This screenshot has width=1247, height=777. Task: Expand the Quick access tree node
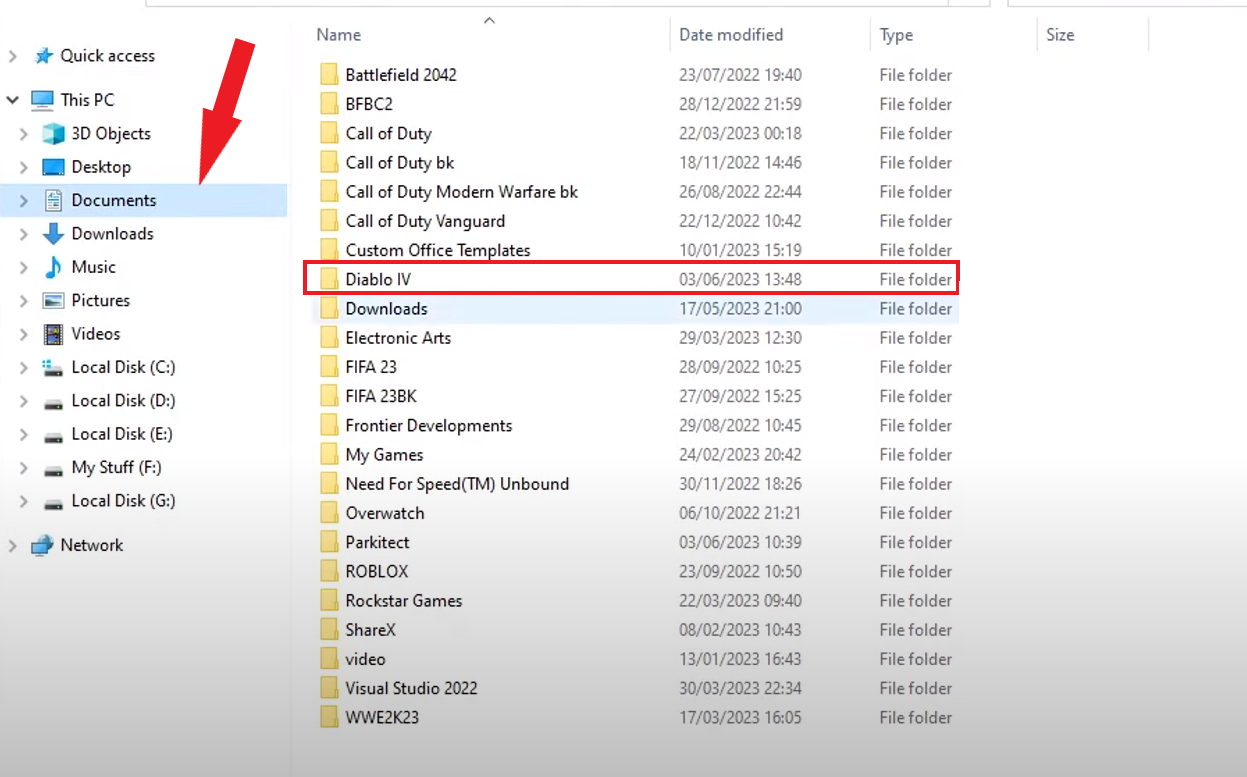click(13, 56)
